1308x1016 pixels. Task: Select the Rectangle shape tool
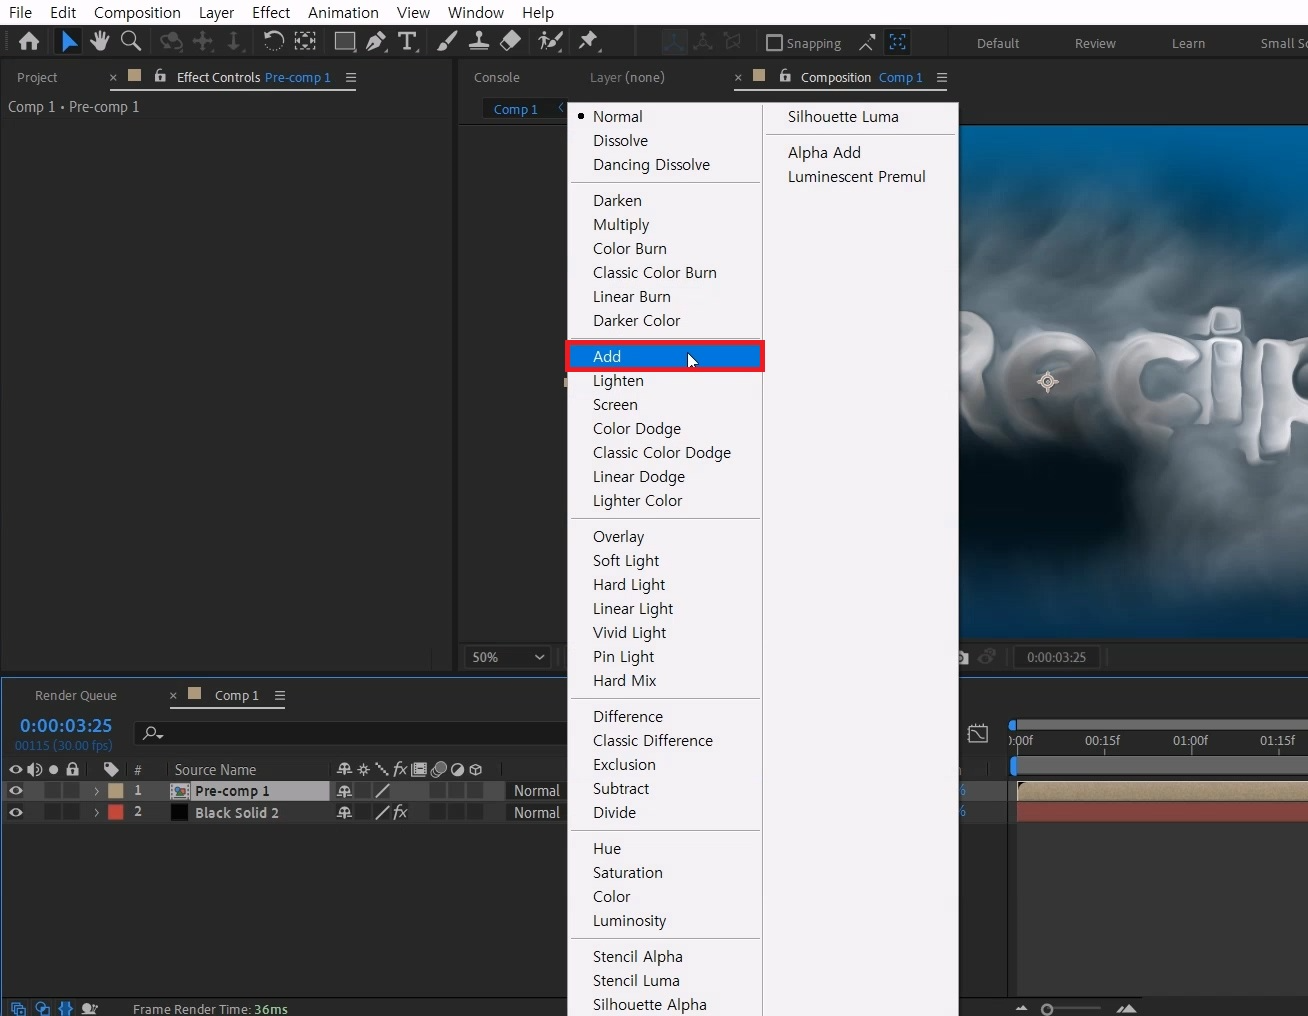344,41
